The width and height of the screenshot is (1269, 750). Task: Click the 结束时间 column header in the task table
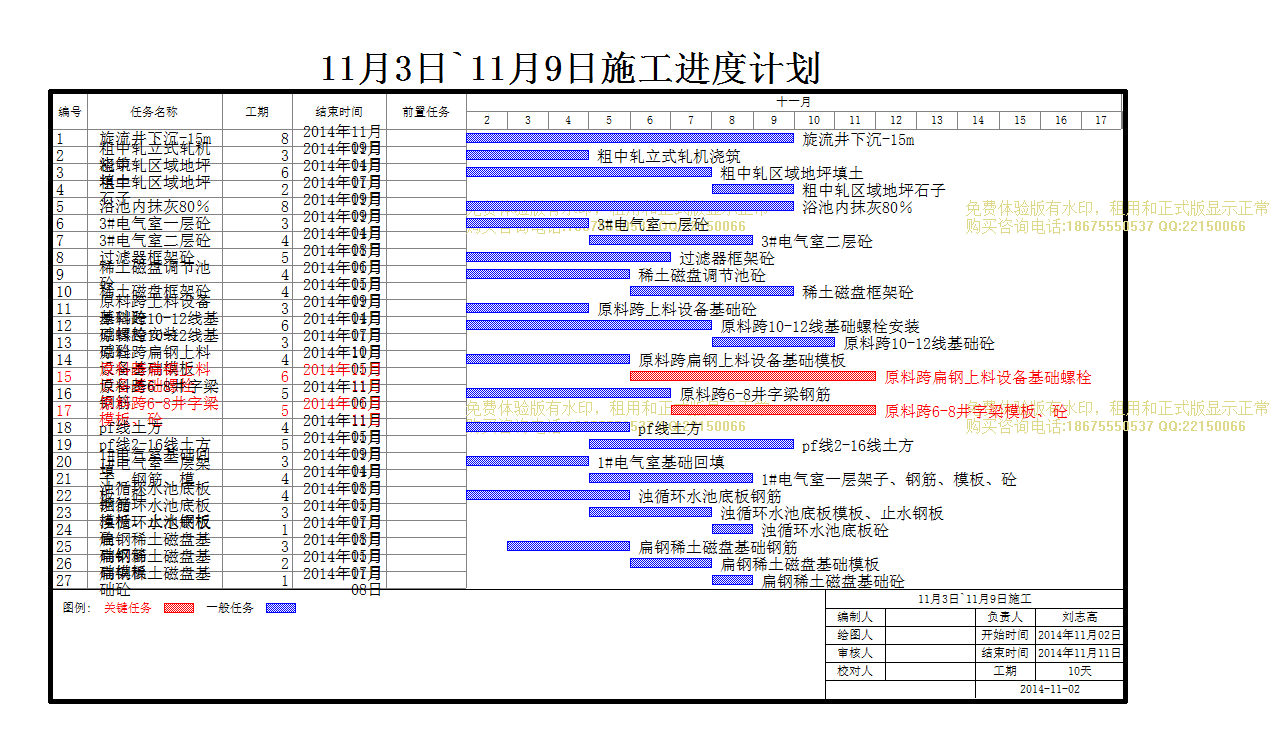point(339,112)
